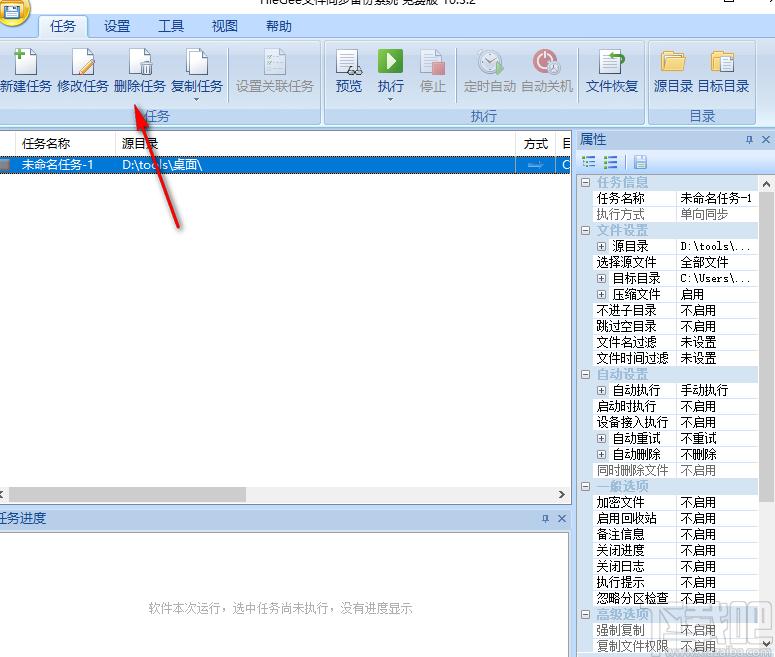Open the 工具 ribbon tab

tap(171, 26)
